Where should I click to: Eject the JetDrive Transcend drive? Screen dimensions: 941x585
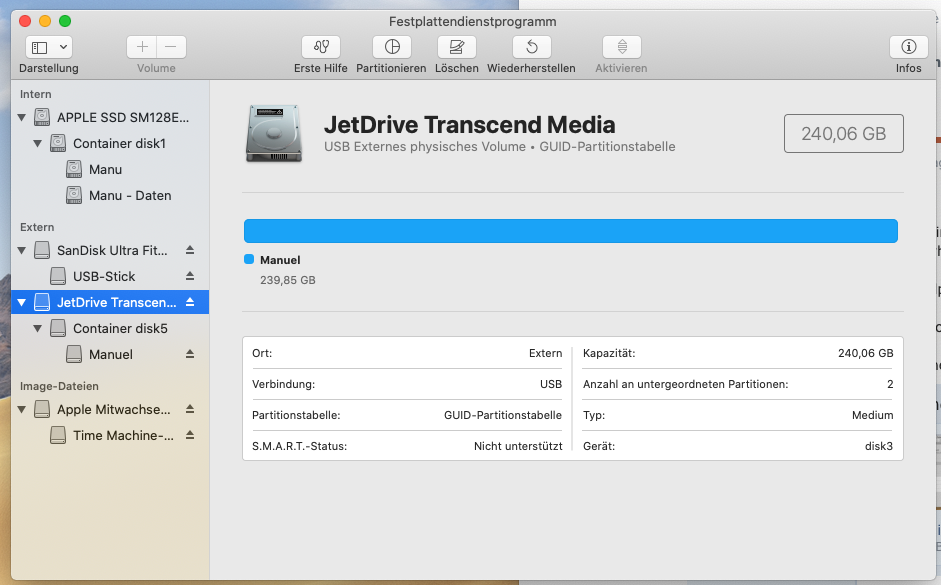click(190, 302)
